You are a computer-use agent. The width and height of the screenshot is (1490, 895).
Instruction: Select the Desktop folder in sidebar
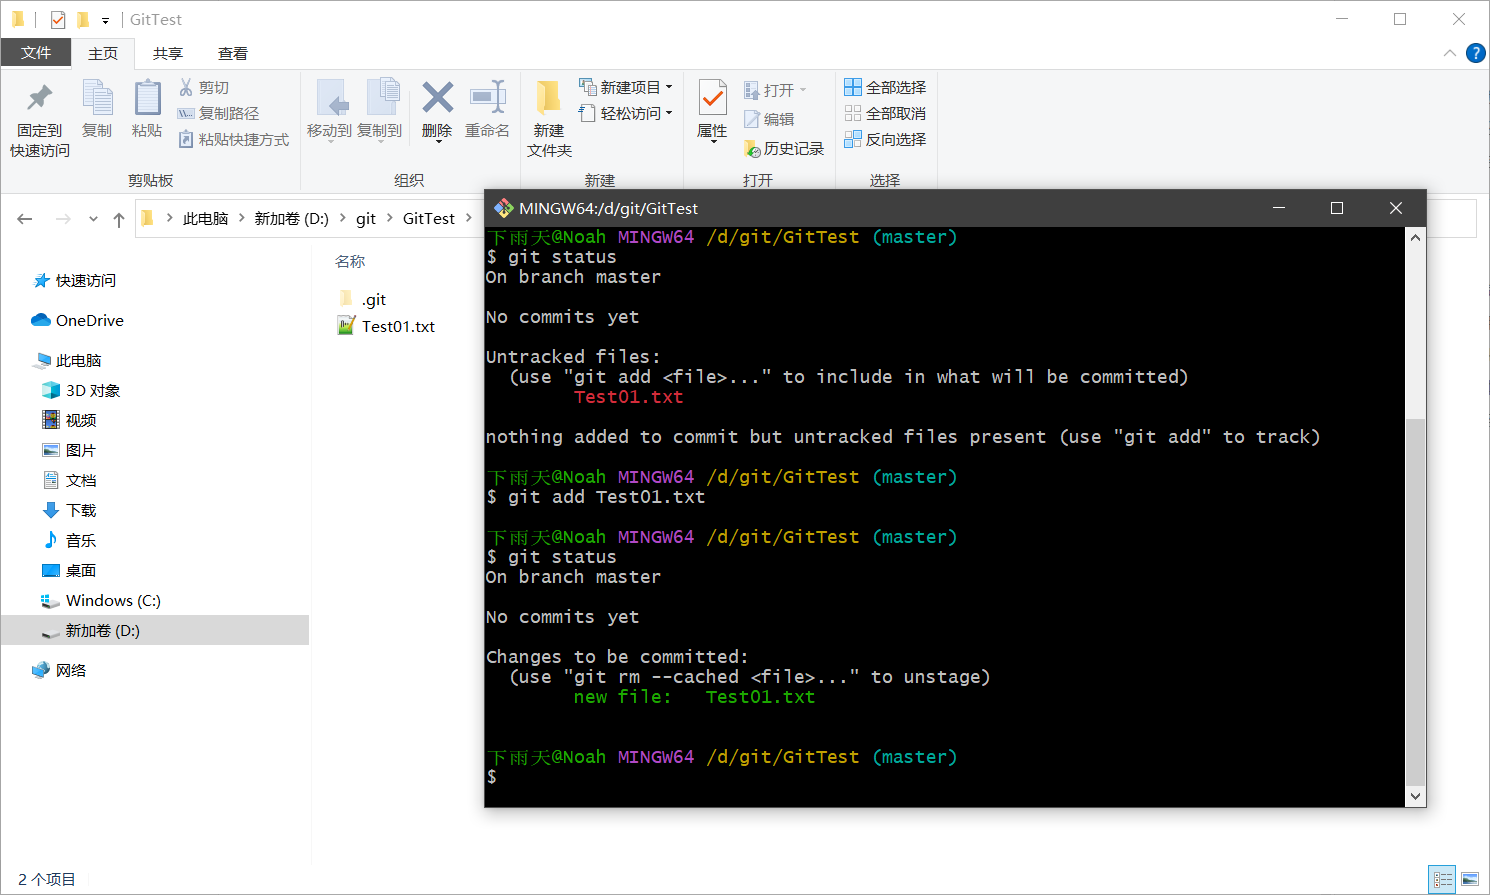point(70,570)
